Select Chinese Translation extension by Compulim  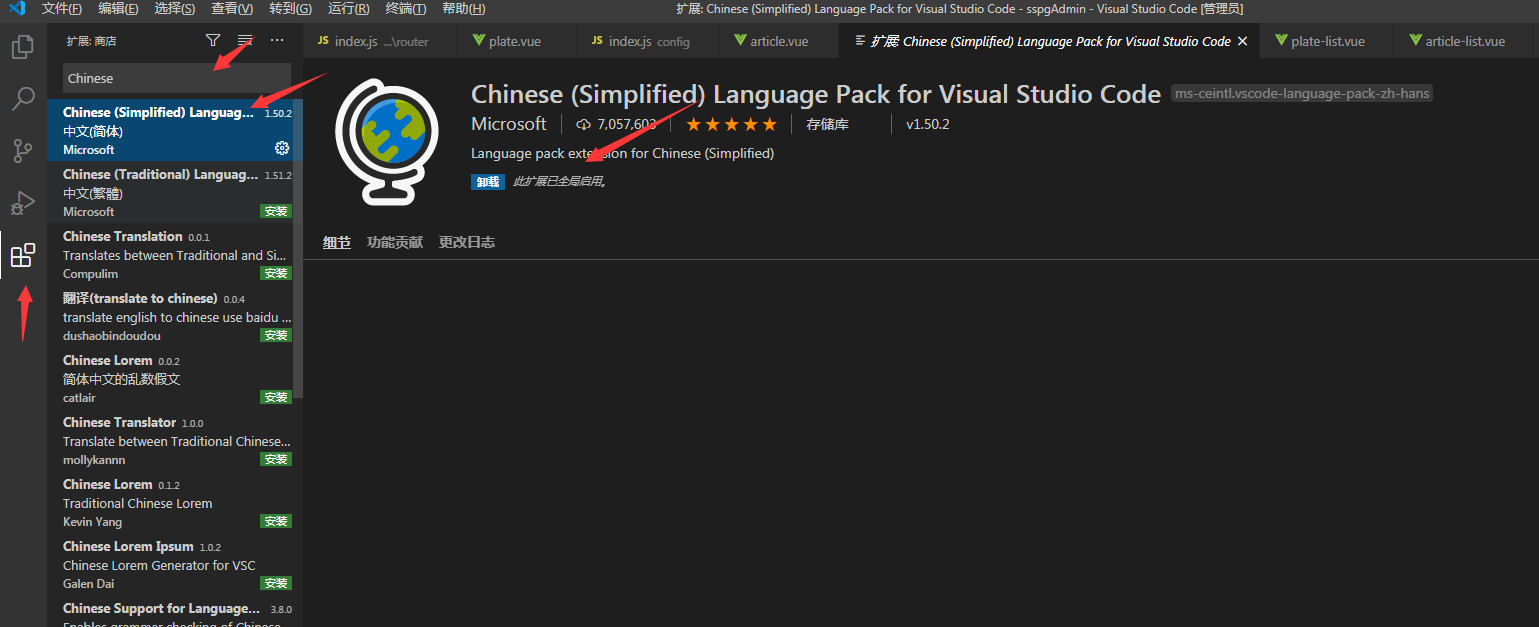tap(175, 254)
